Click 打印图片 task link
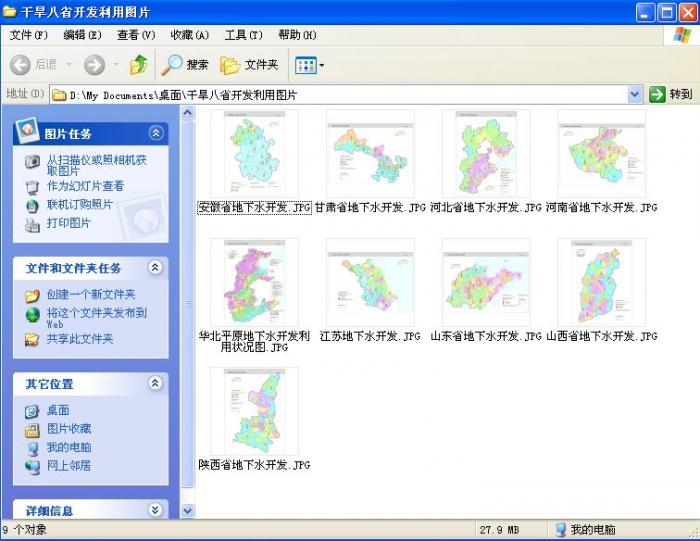The height and width of the screenshot is (541, 700). pyautogui.click(x=68, y=223)
